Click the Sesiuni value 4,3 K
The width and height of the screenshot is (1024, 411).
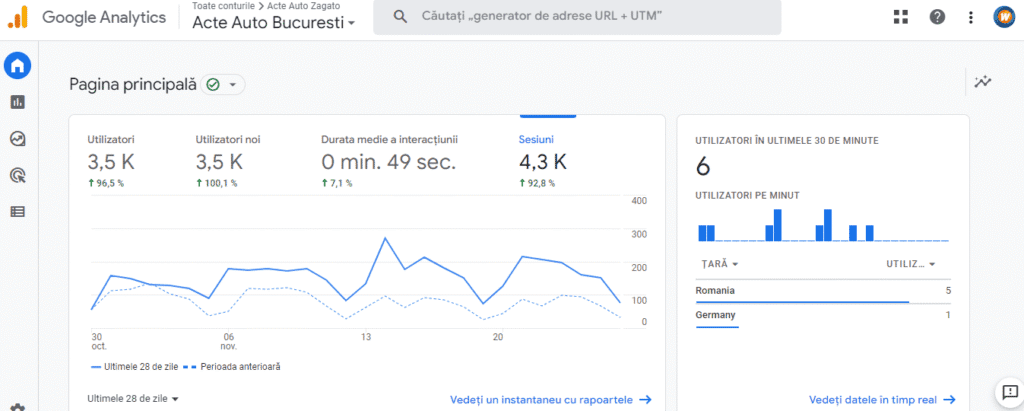click(543, 161)
